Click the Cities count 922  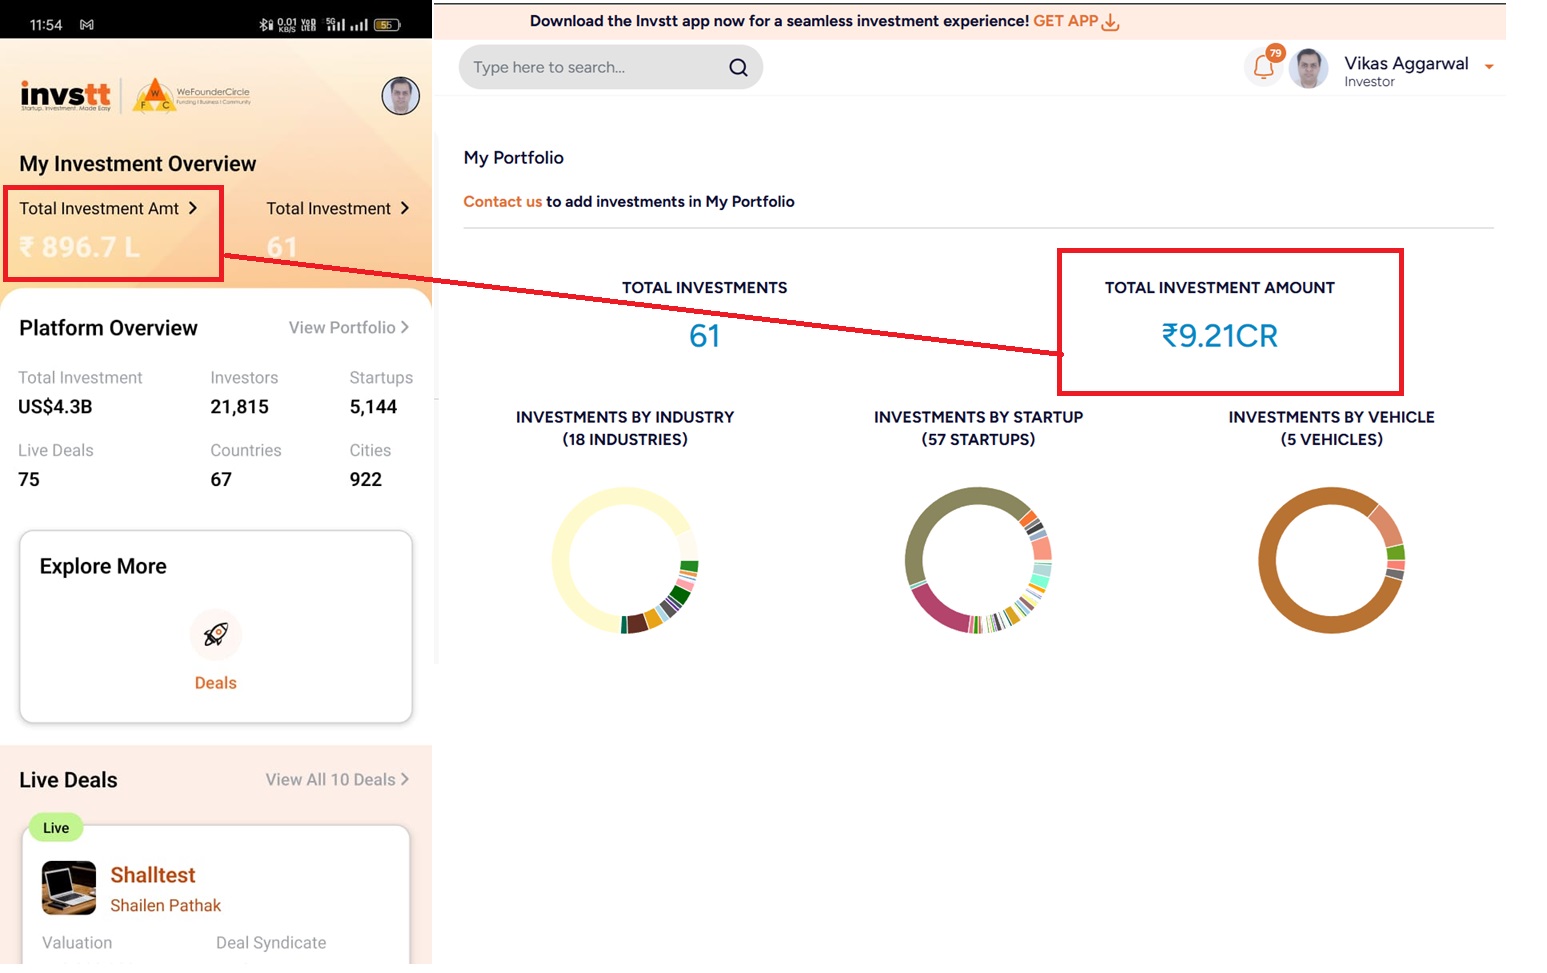click(x=366, y=480)
